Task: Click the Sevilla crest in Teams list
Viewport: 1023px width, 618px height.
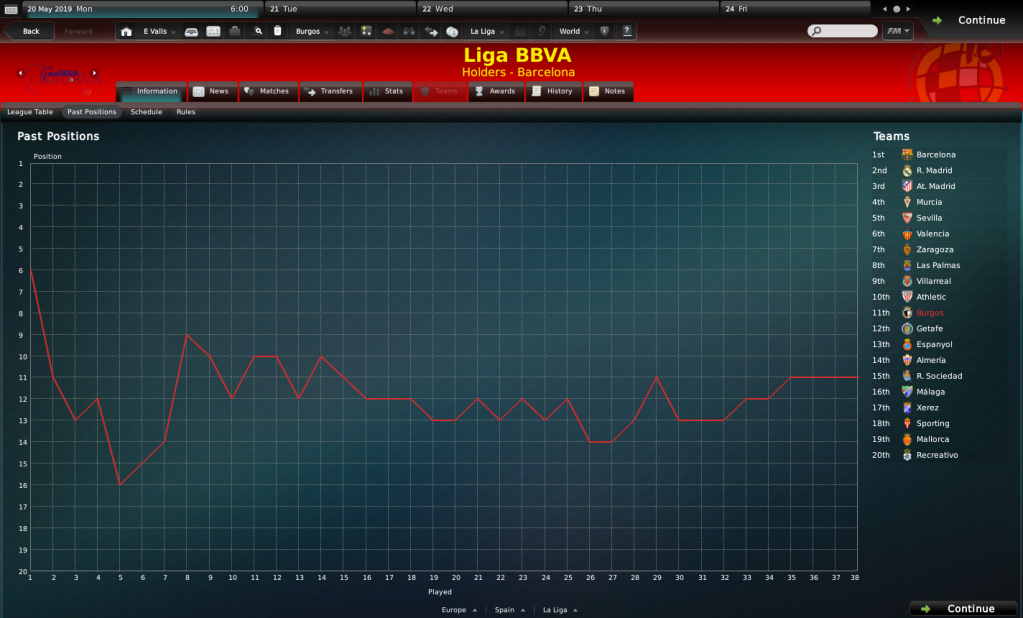Action: [x=907, y=218]
